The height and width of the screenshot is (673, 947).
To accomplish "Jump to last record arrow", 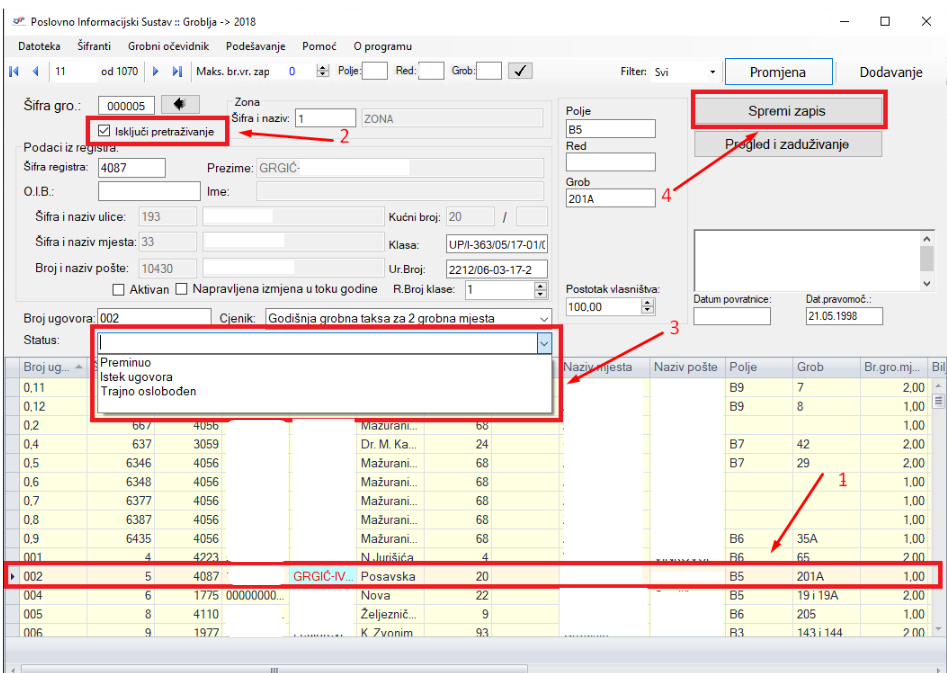I will click(177, 72).
